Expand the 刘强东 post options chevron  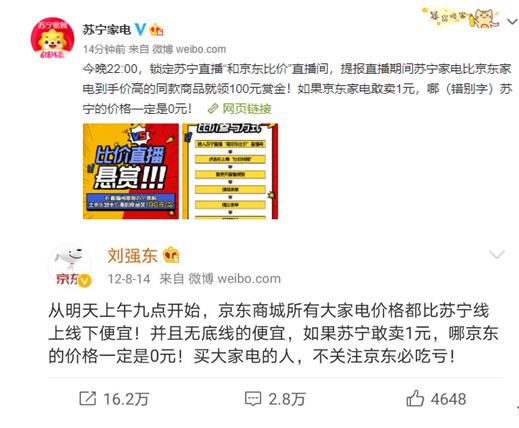497,255
